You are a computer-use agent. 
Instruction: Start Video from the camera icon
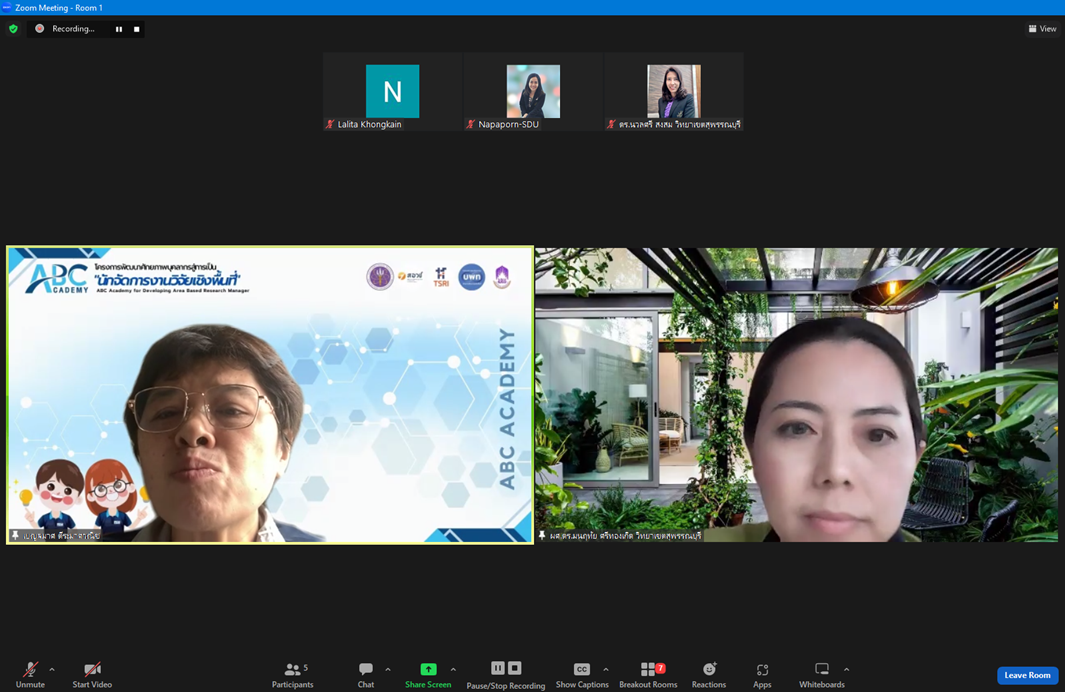pos(92,672)
